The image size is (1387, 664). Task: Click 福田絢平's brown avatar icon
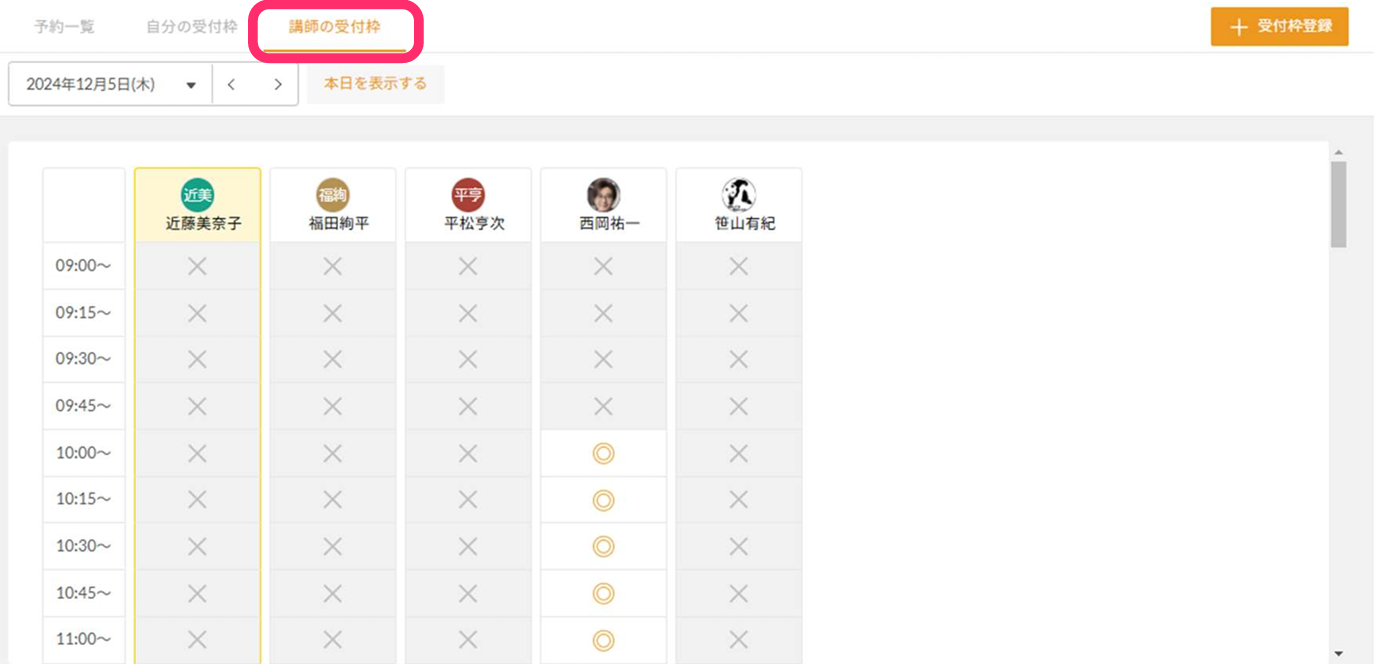click(332, 195)
